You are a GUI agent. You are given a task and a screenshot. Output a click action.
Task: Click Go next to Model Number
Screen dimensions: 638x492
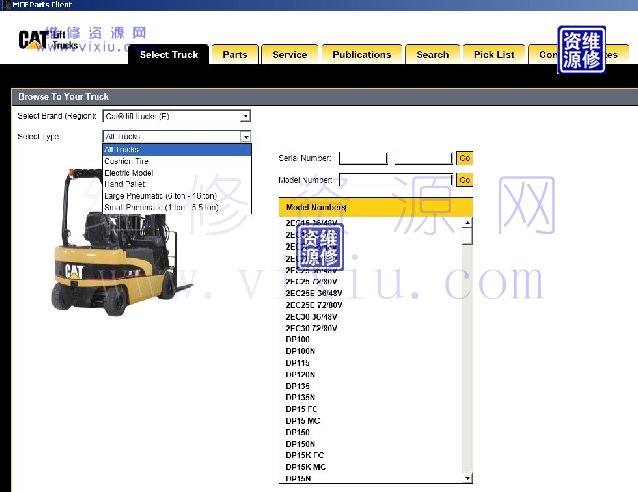point(464,179)
